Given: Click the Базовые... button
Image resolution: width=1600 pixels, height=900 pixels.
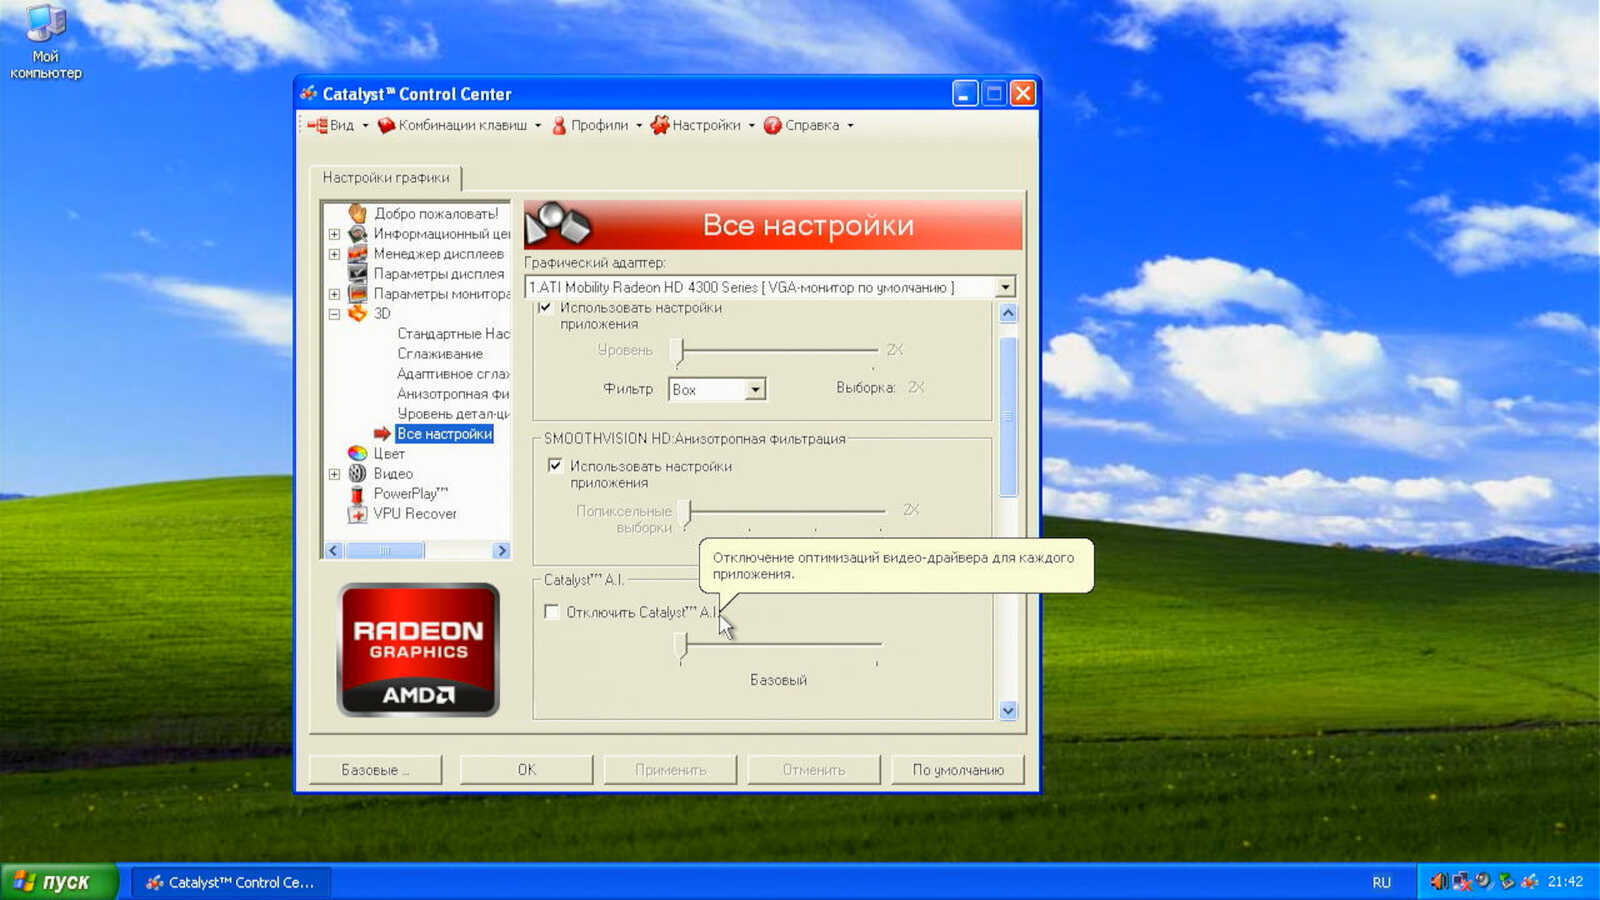Looking at the screenshot, I should [x=375, y=769].
